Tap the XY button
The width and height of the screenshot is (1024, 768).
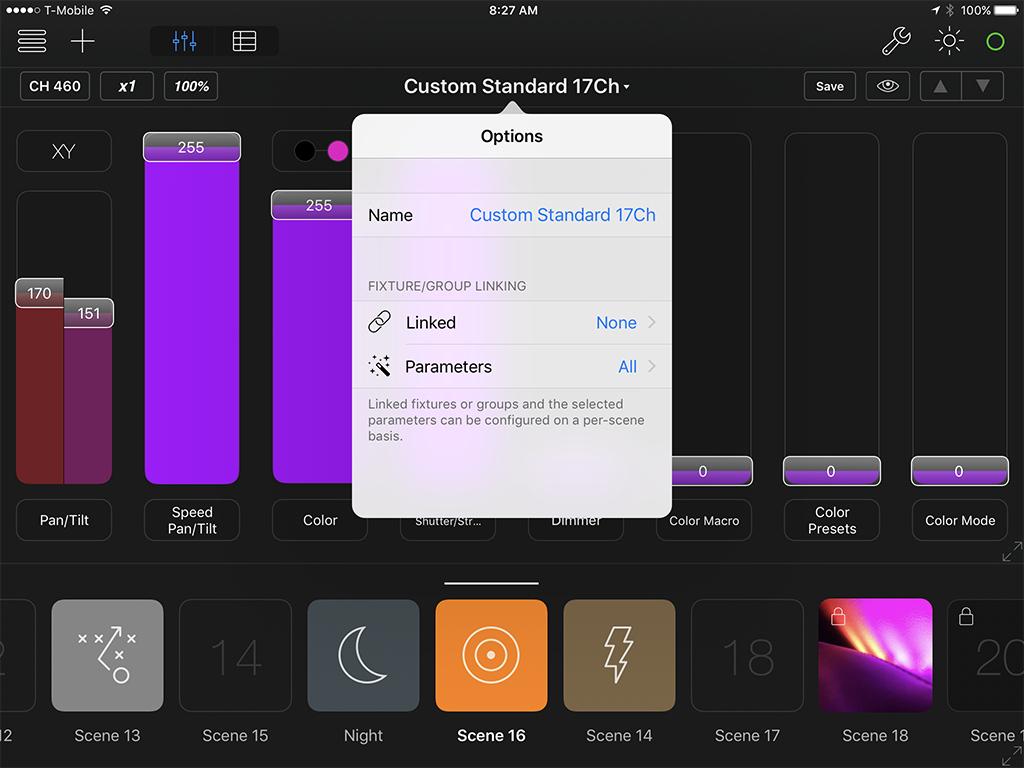point(64,152)
